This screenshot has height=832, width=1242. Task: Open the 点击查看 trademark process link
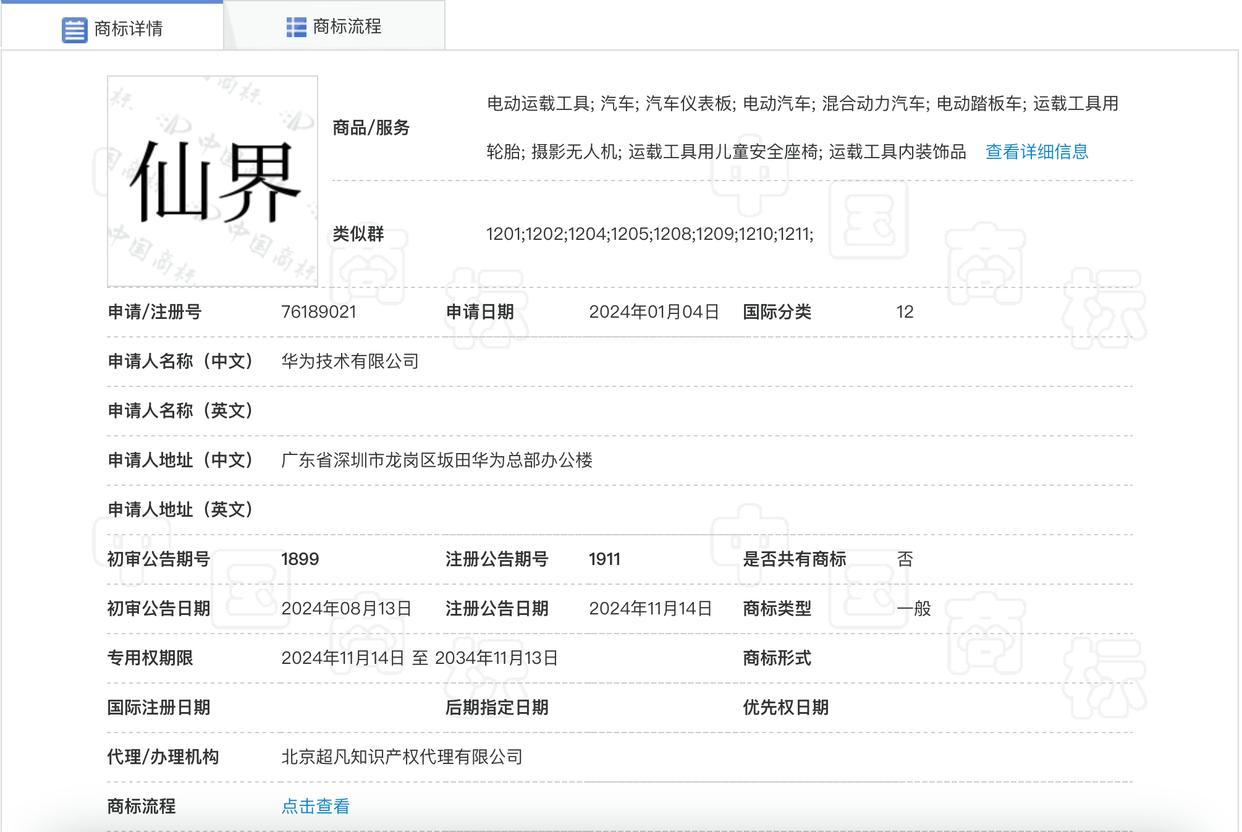[316, 807]
